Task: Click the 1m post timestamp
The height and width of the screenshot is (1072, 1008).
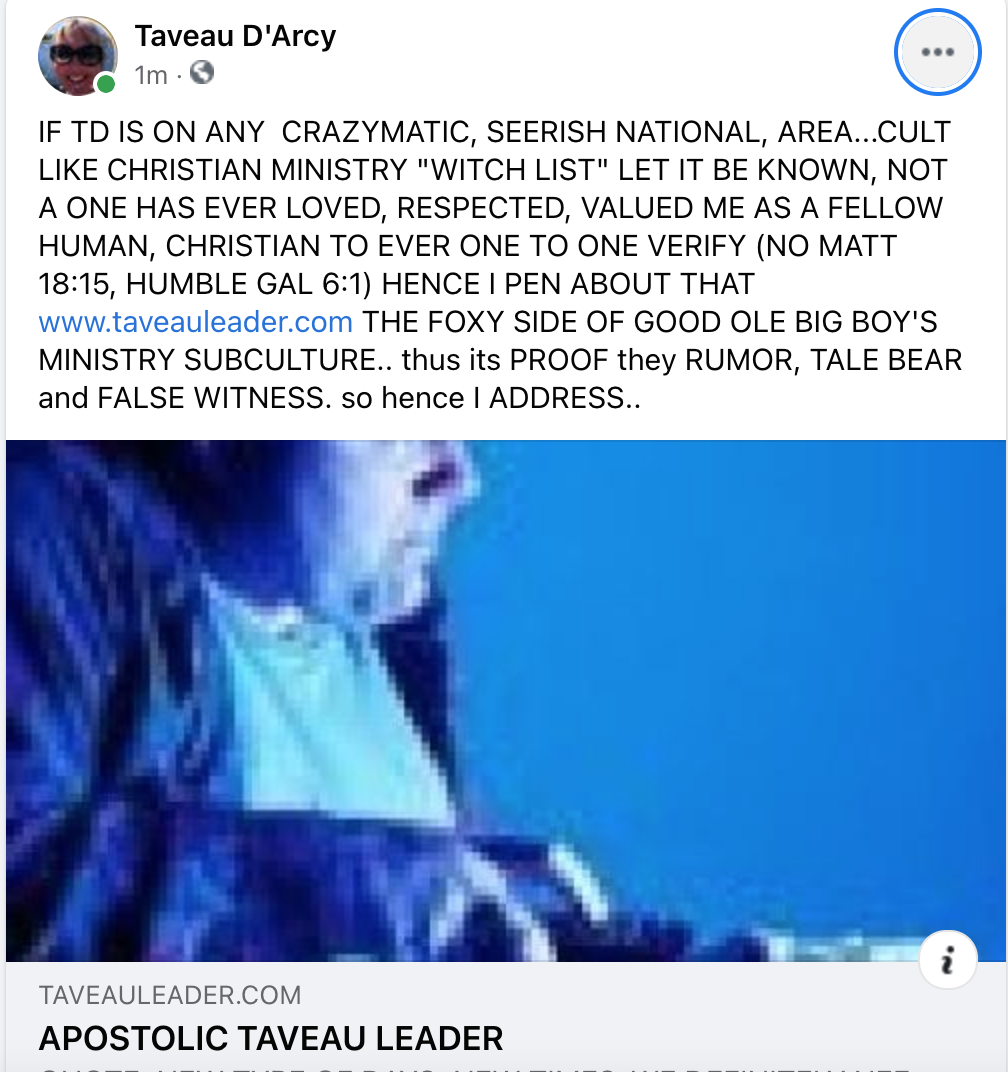Action: (151, 75)
